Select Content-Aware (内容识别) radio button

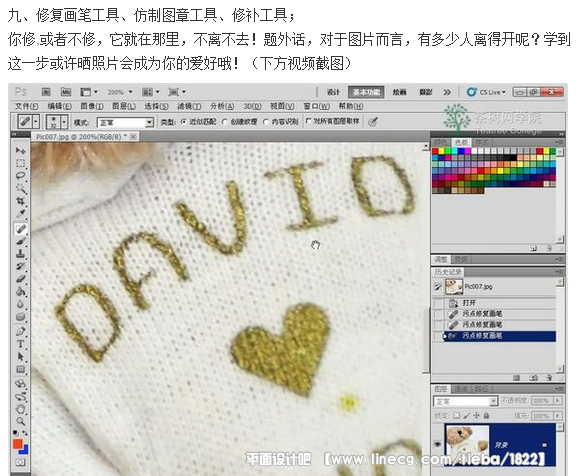click(x=266, y=121)
